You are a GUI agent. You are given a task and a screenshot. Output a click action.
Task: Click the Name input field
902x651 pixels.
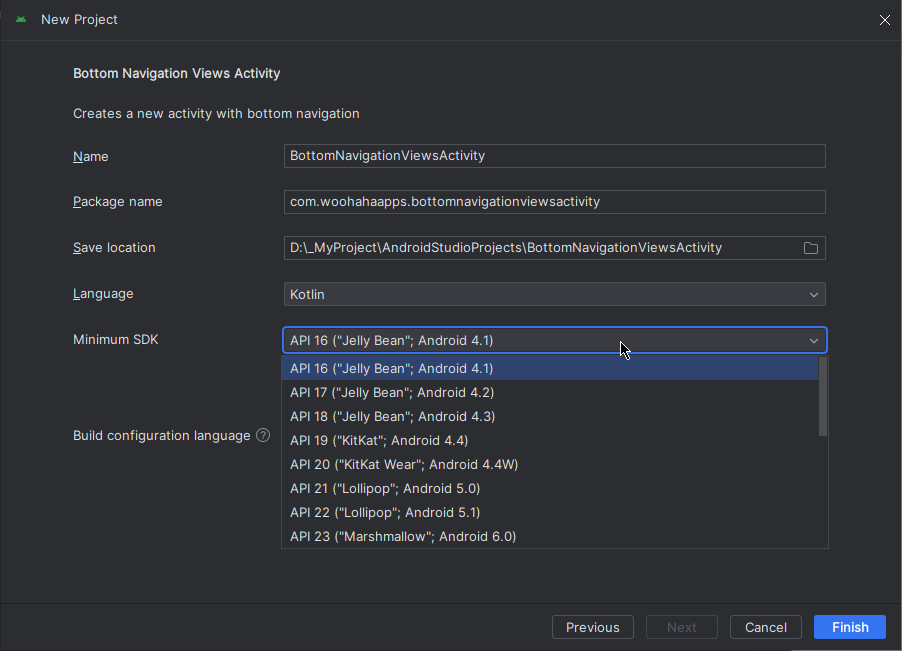[x=555, y=156]
